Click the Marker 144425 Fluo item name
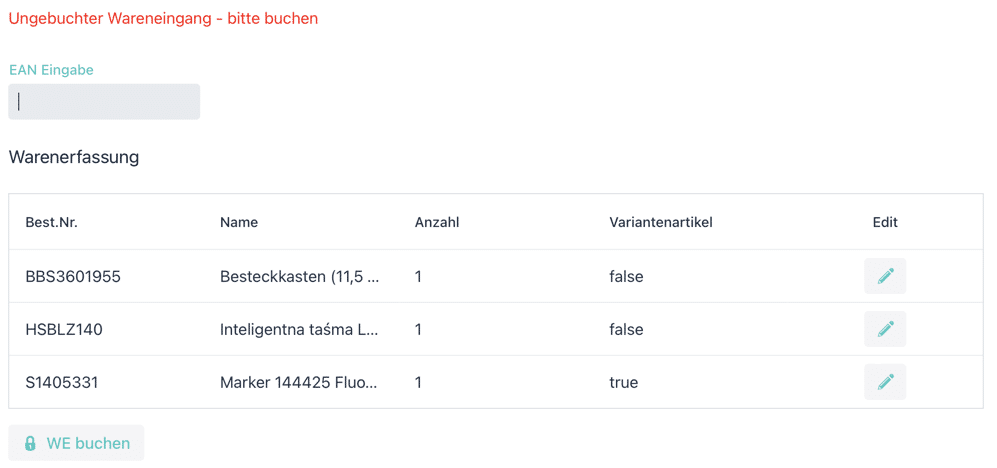 pyautogui.click(x=299, y=382)
